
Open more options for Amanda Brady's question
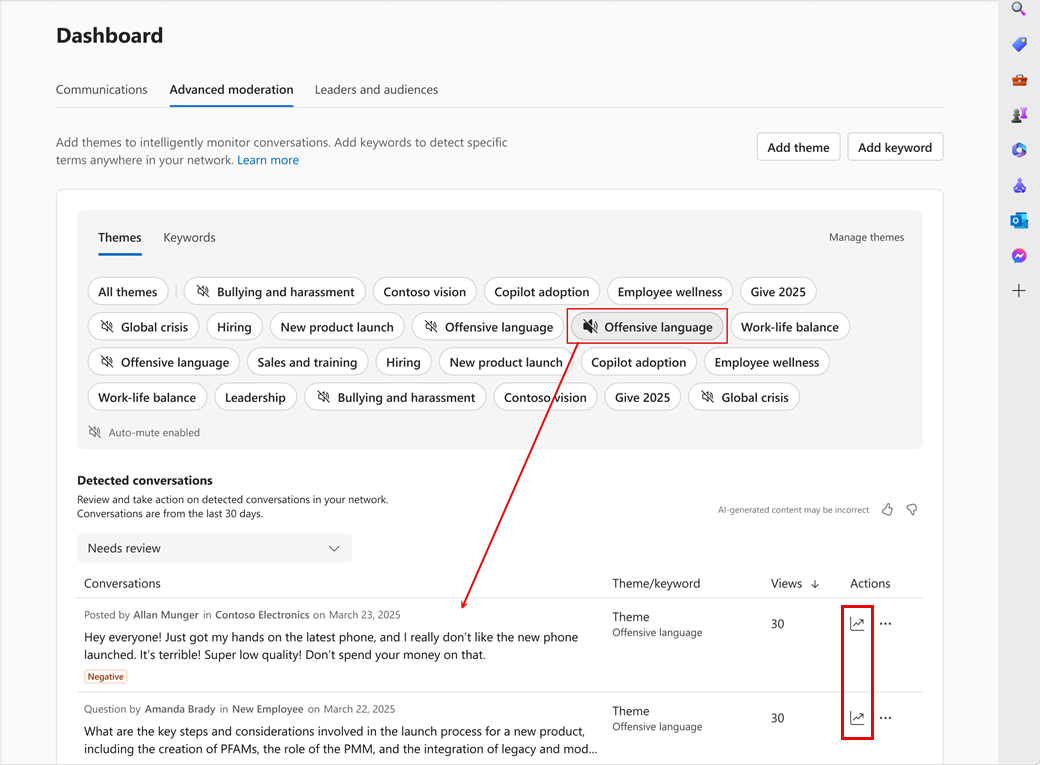885,718
